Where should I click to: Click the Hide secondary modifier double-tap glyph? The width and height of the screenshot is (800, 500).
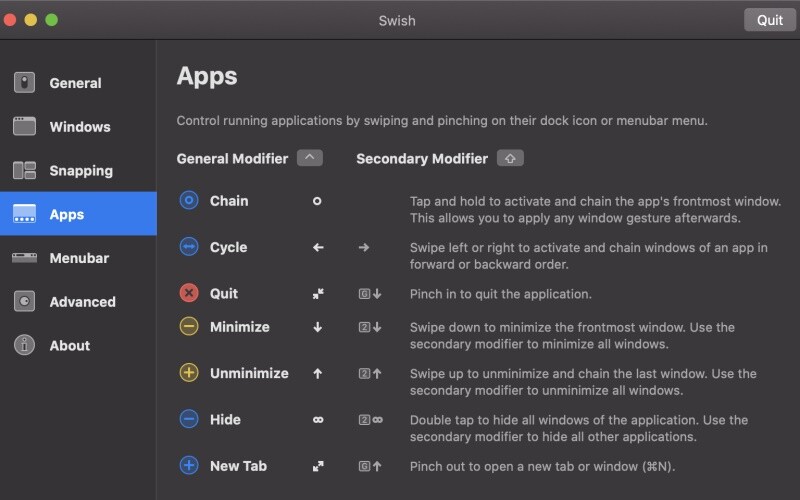tap(370, 420)
